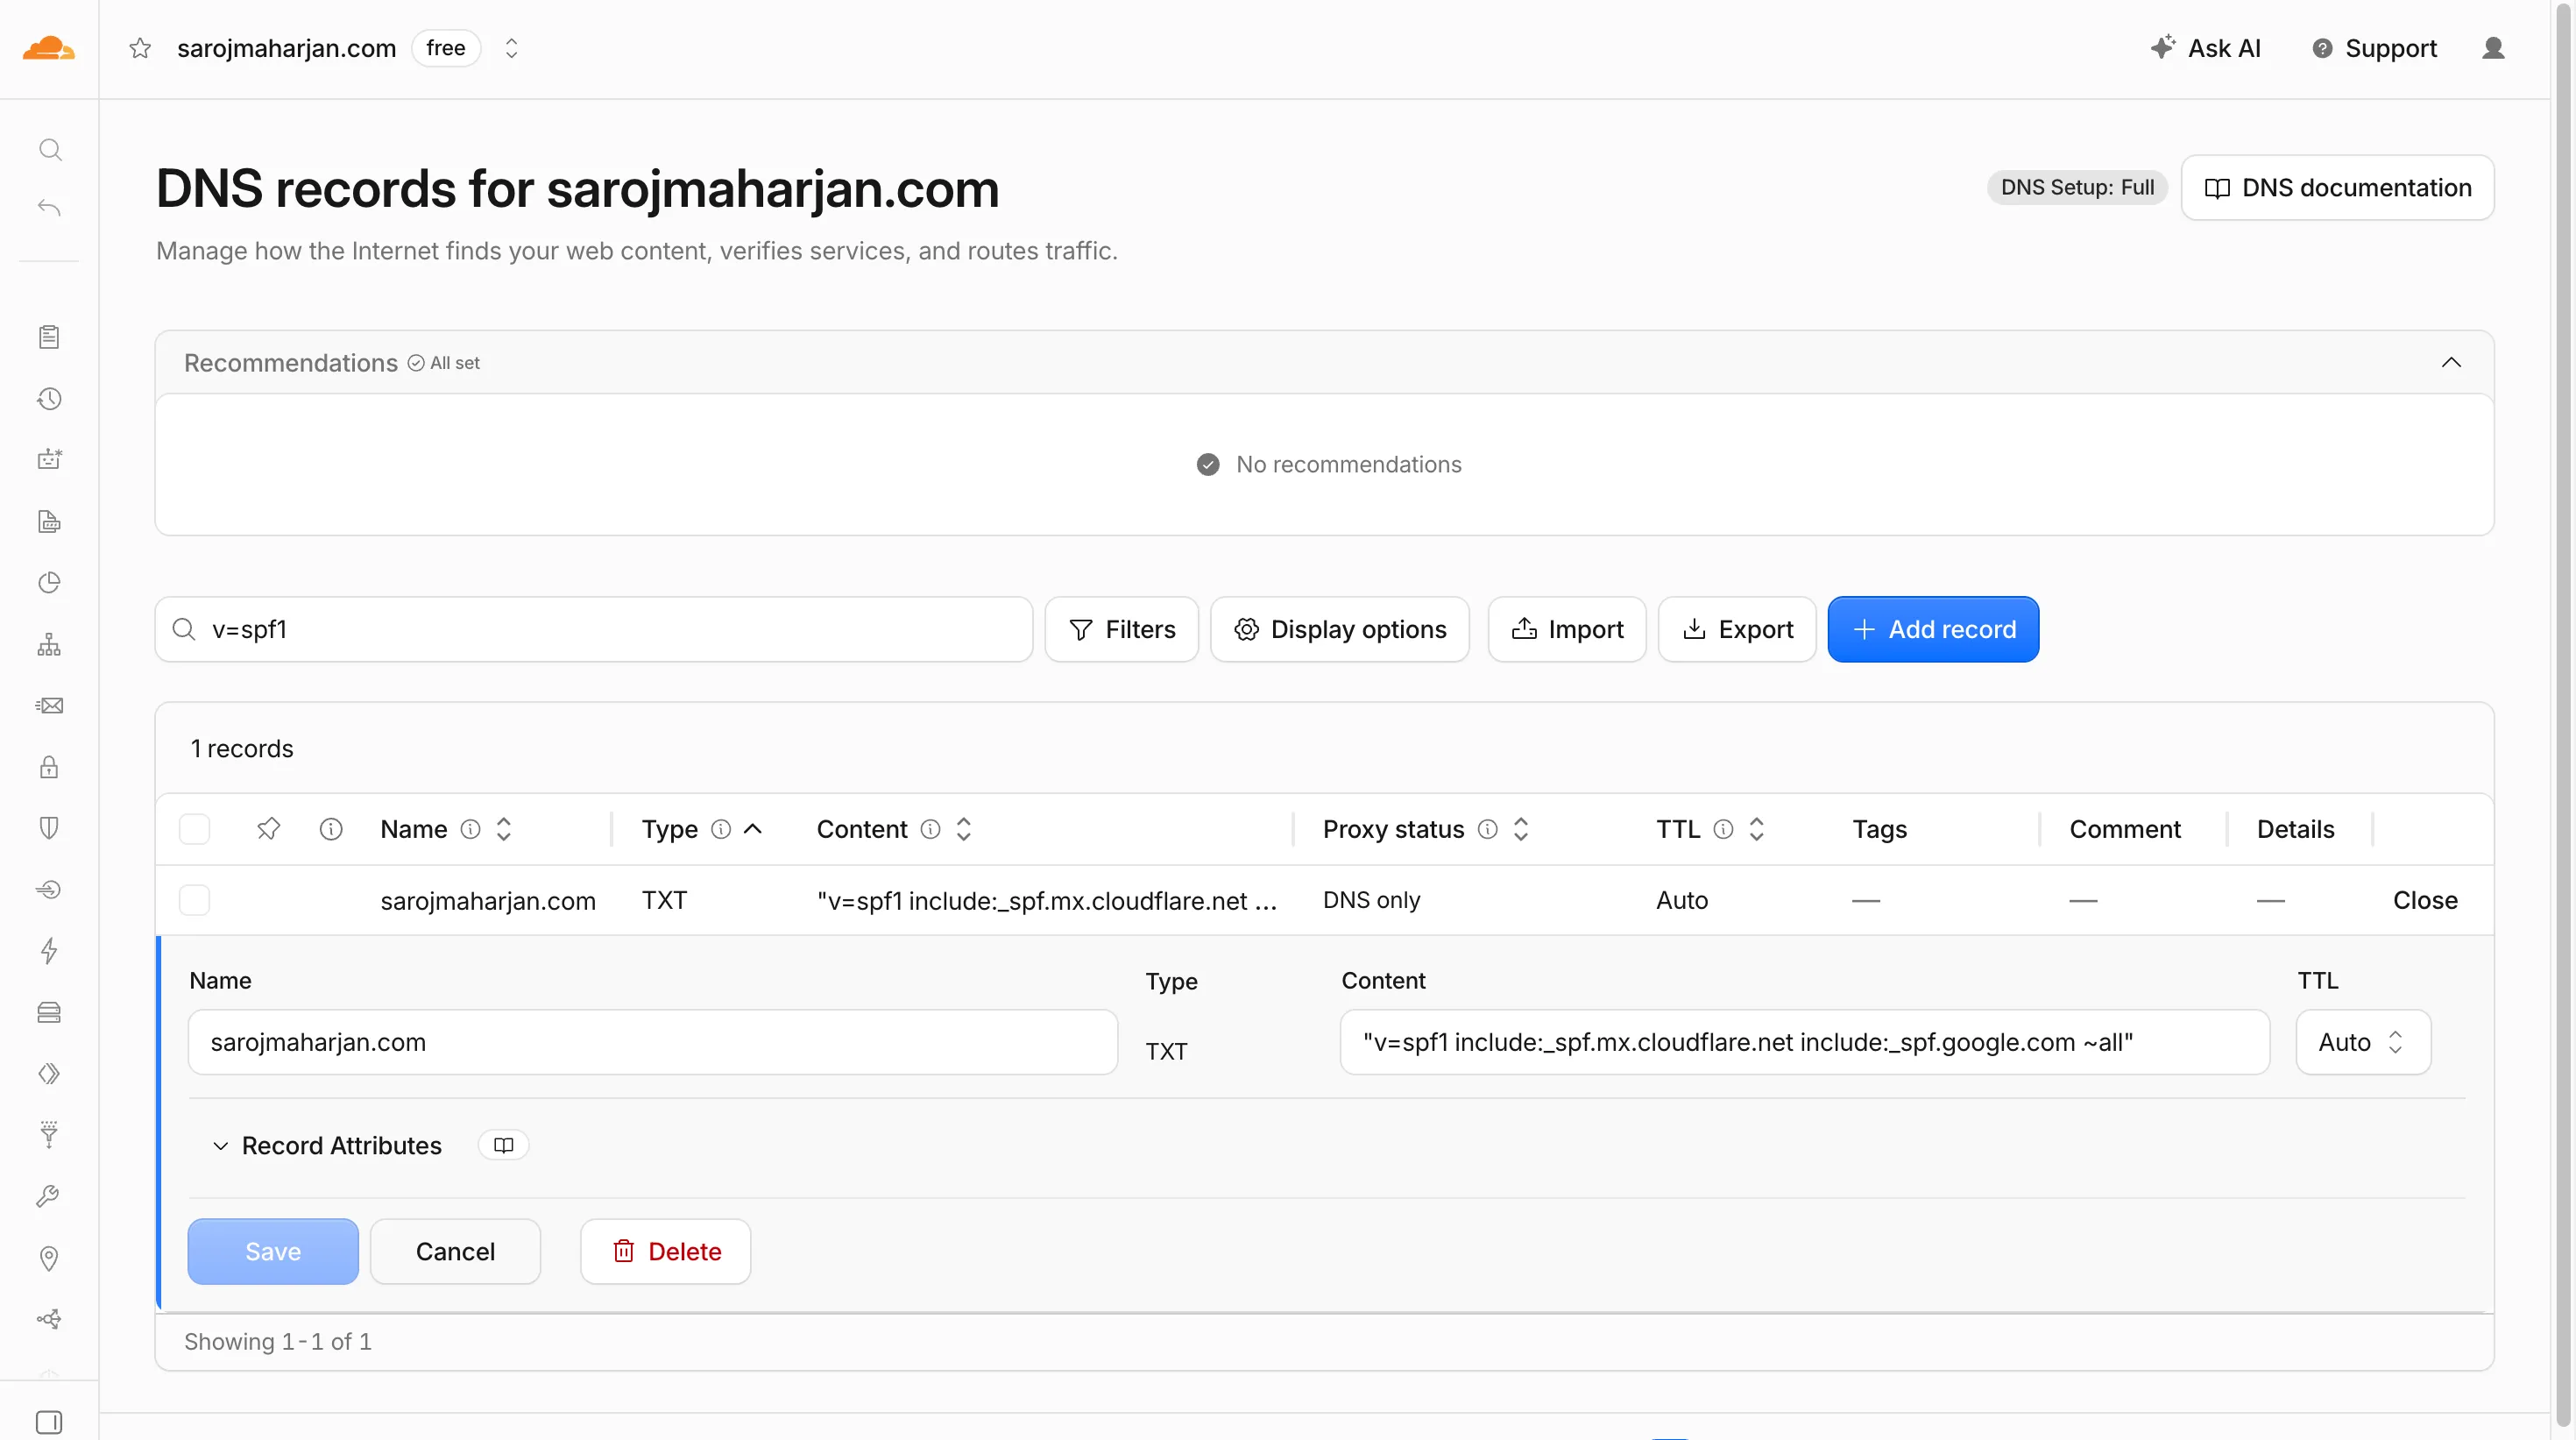Sort records by Name column arrows
2576x1440 pixels.
click(x=504, y=829)
